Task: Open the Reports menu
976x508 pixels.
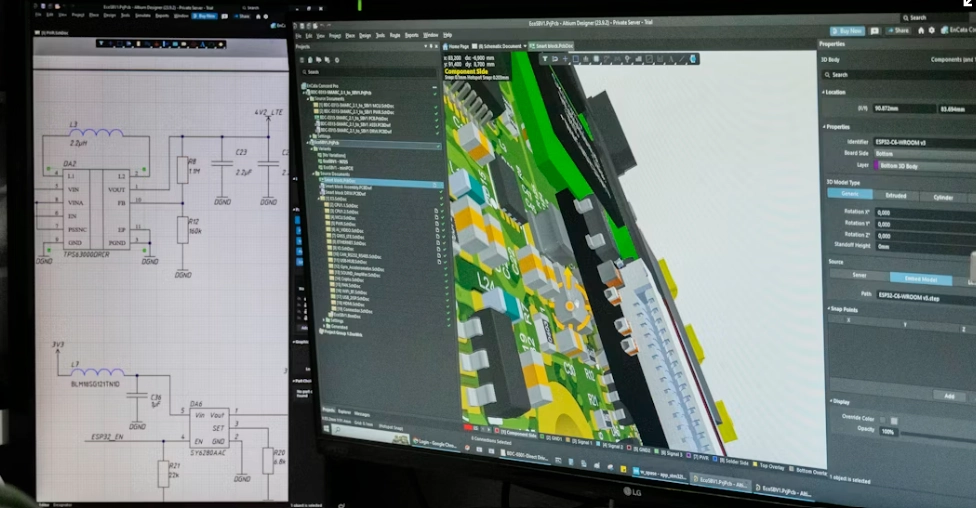Action: (x=411, y=35)
